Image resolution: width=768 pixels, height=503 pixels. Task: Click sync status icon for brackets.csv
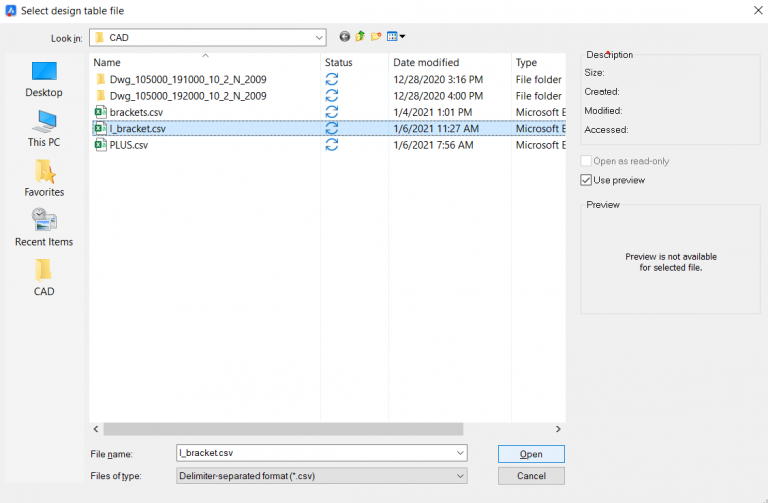point(332,112)
